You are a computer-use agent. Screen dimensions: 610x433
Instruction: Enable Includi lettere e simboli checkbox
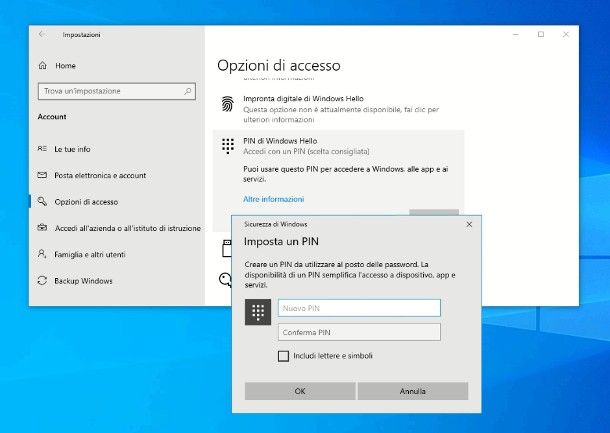click(x=284, y=356)
